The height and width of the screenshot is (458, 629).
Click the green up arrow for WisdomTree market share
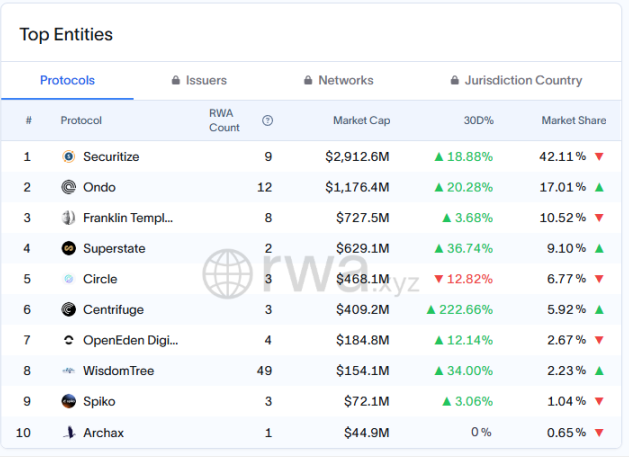(x=599, y=371)
